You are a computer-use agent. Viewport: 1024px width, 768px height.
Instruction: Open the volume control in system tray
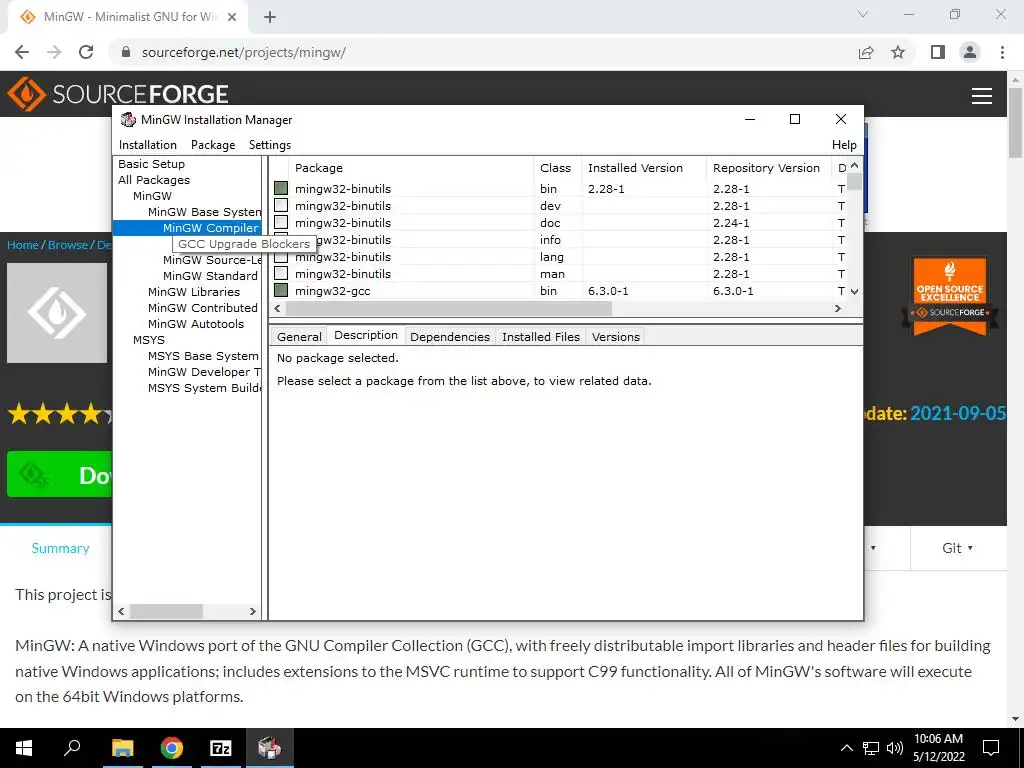tap(895, 748)
